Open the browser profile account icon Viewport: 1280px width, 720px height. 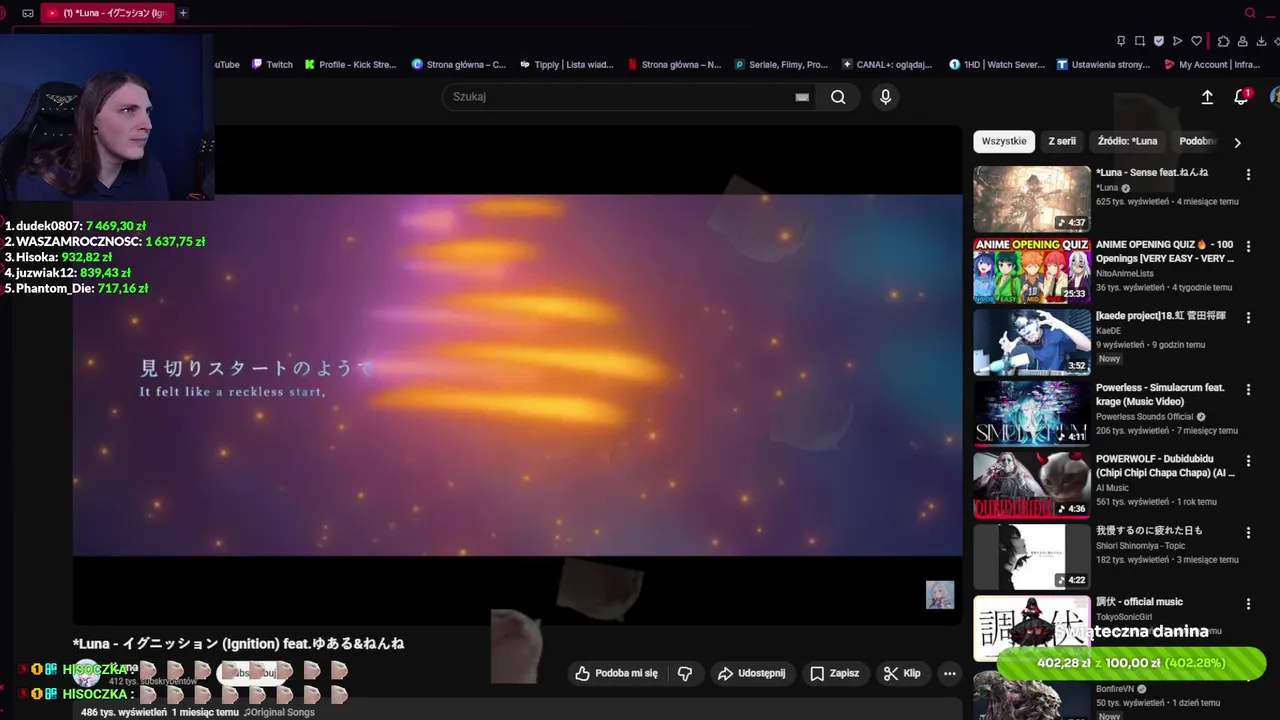pos(1242,41)
